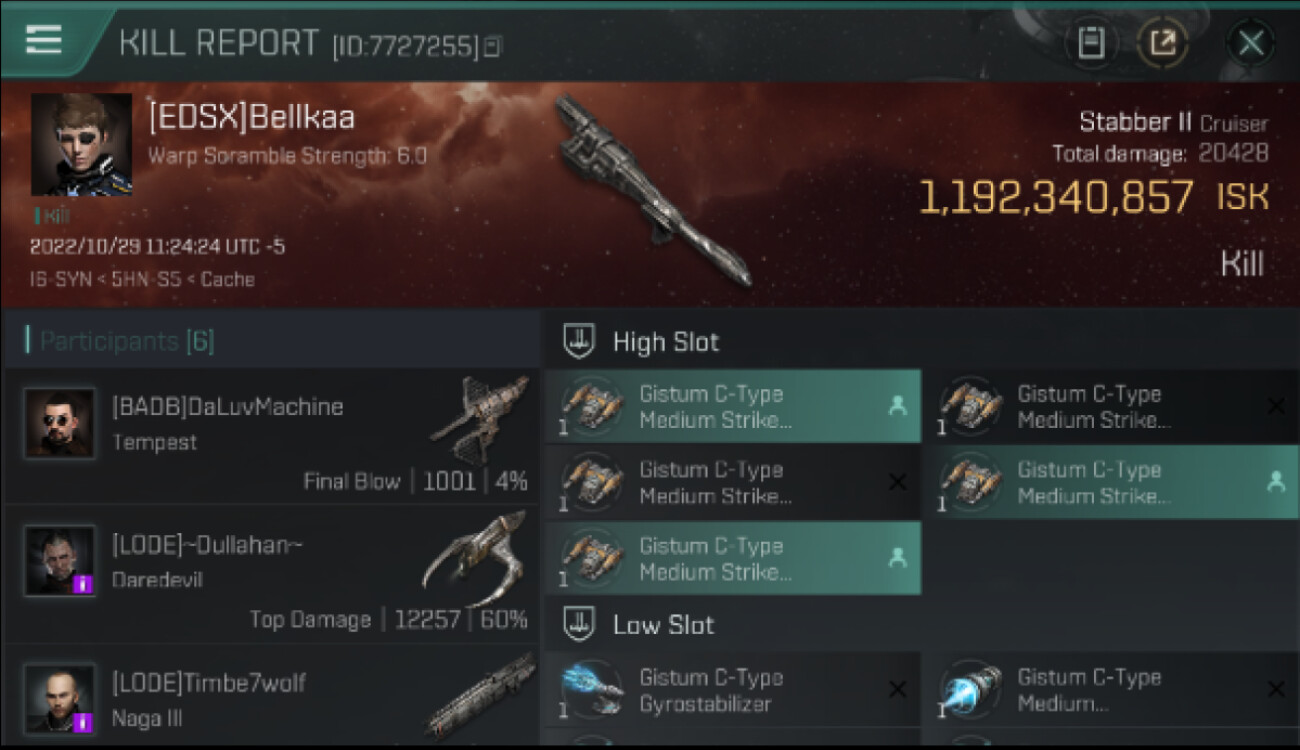Click Gistum C-Type Medium low slot module

[1111, 689]
